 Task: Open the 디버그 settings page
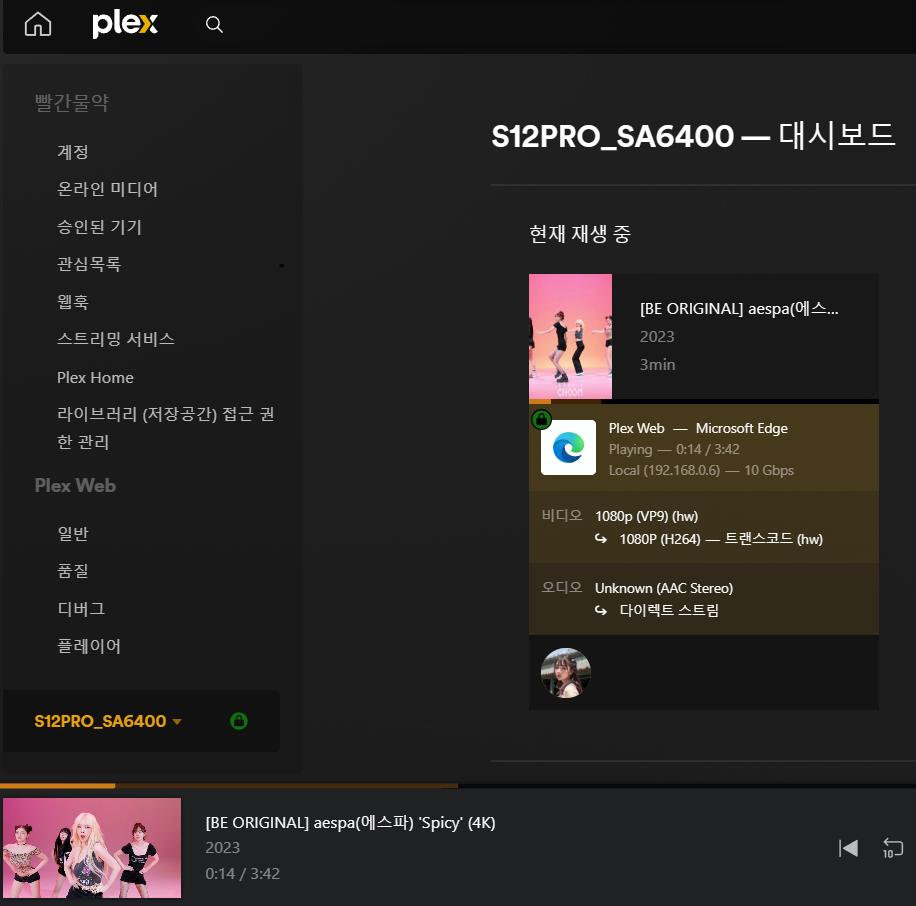(x=81, y=608)
